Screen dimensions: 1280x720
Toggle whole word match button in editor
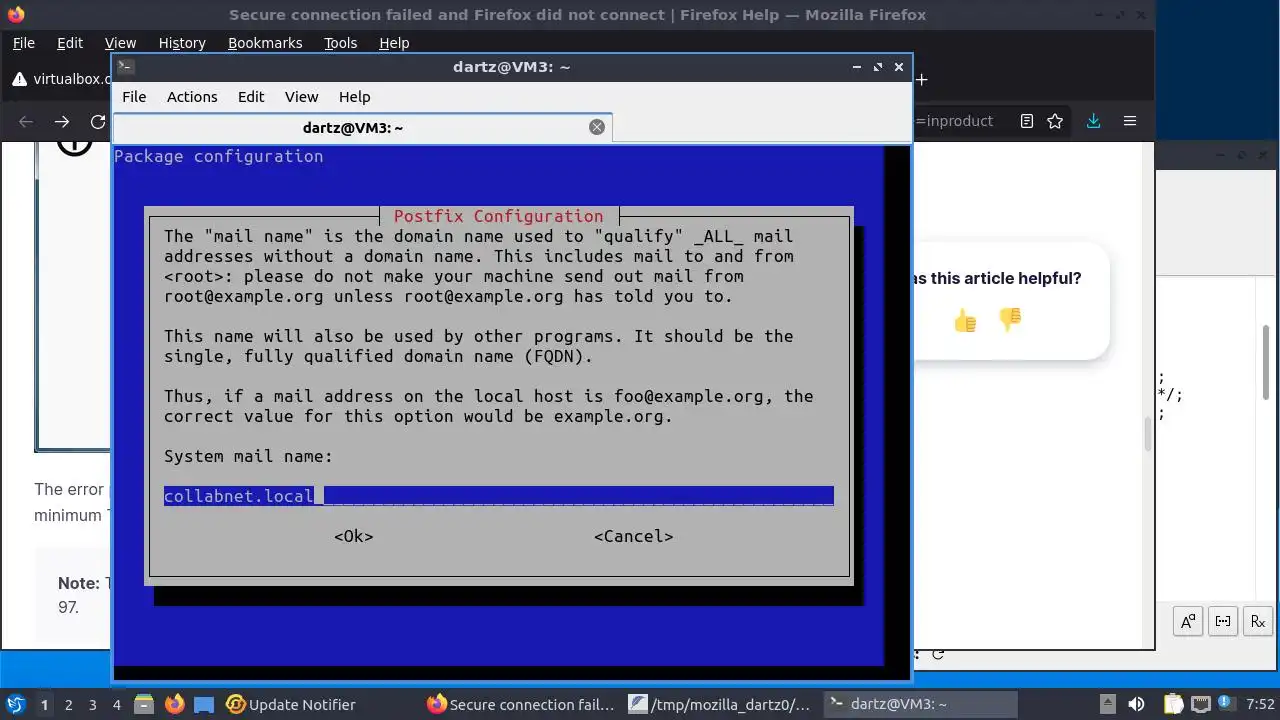click(x=1223, y=621)
